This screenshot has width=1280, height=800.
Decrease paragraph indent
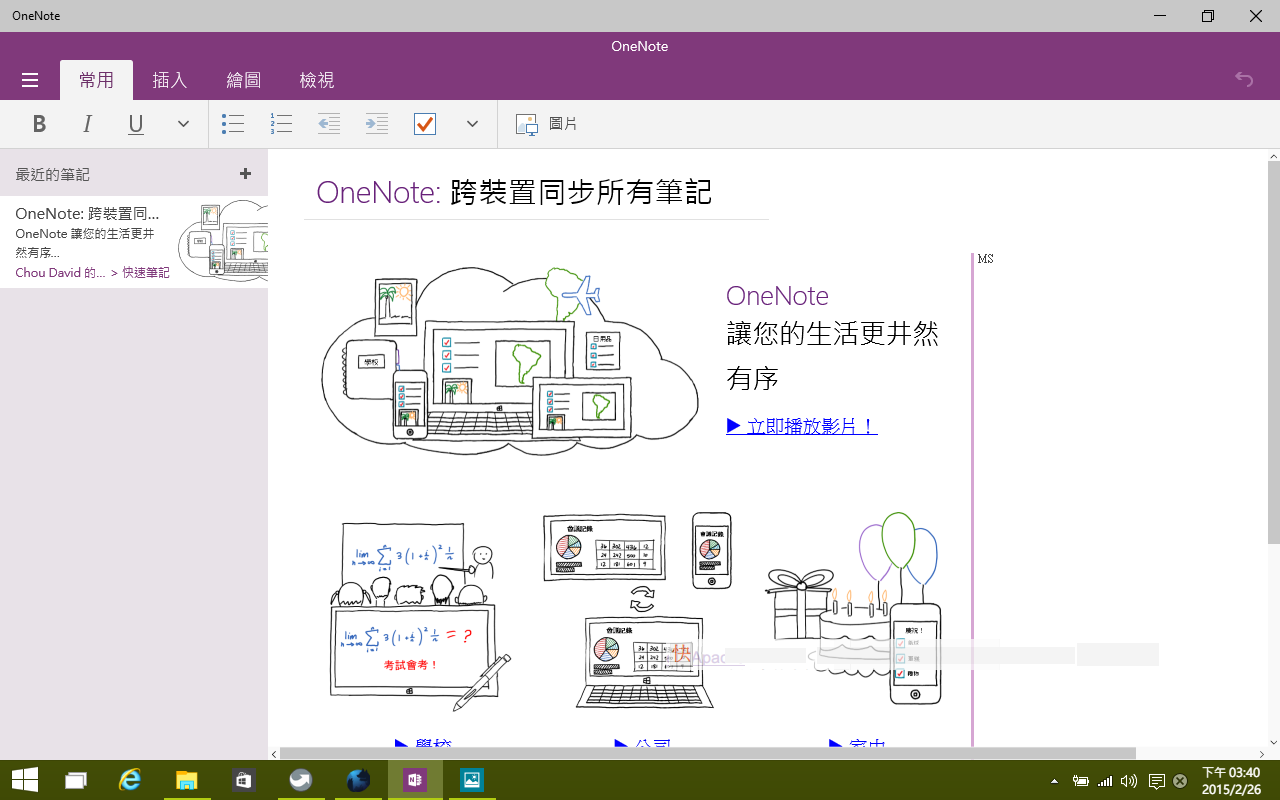329,124
